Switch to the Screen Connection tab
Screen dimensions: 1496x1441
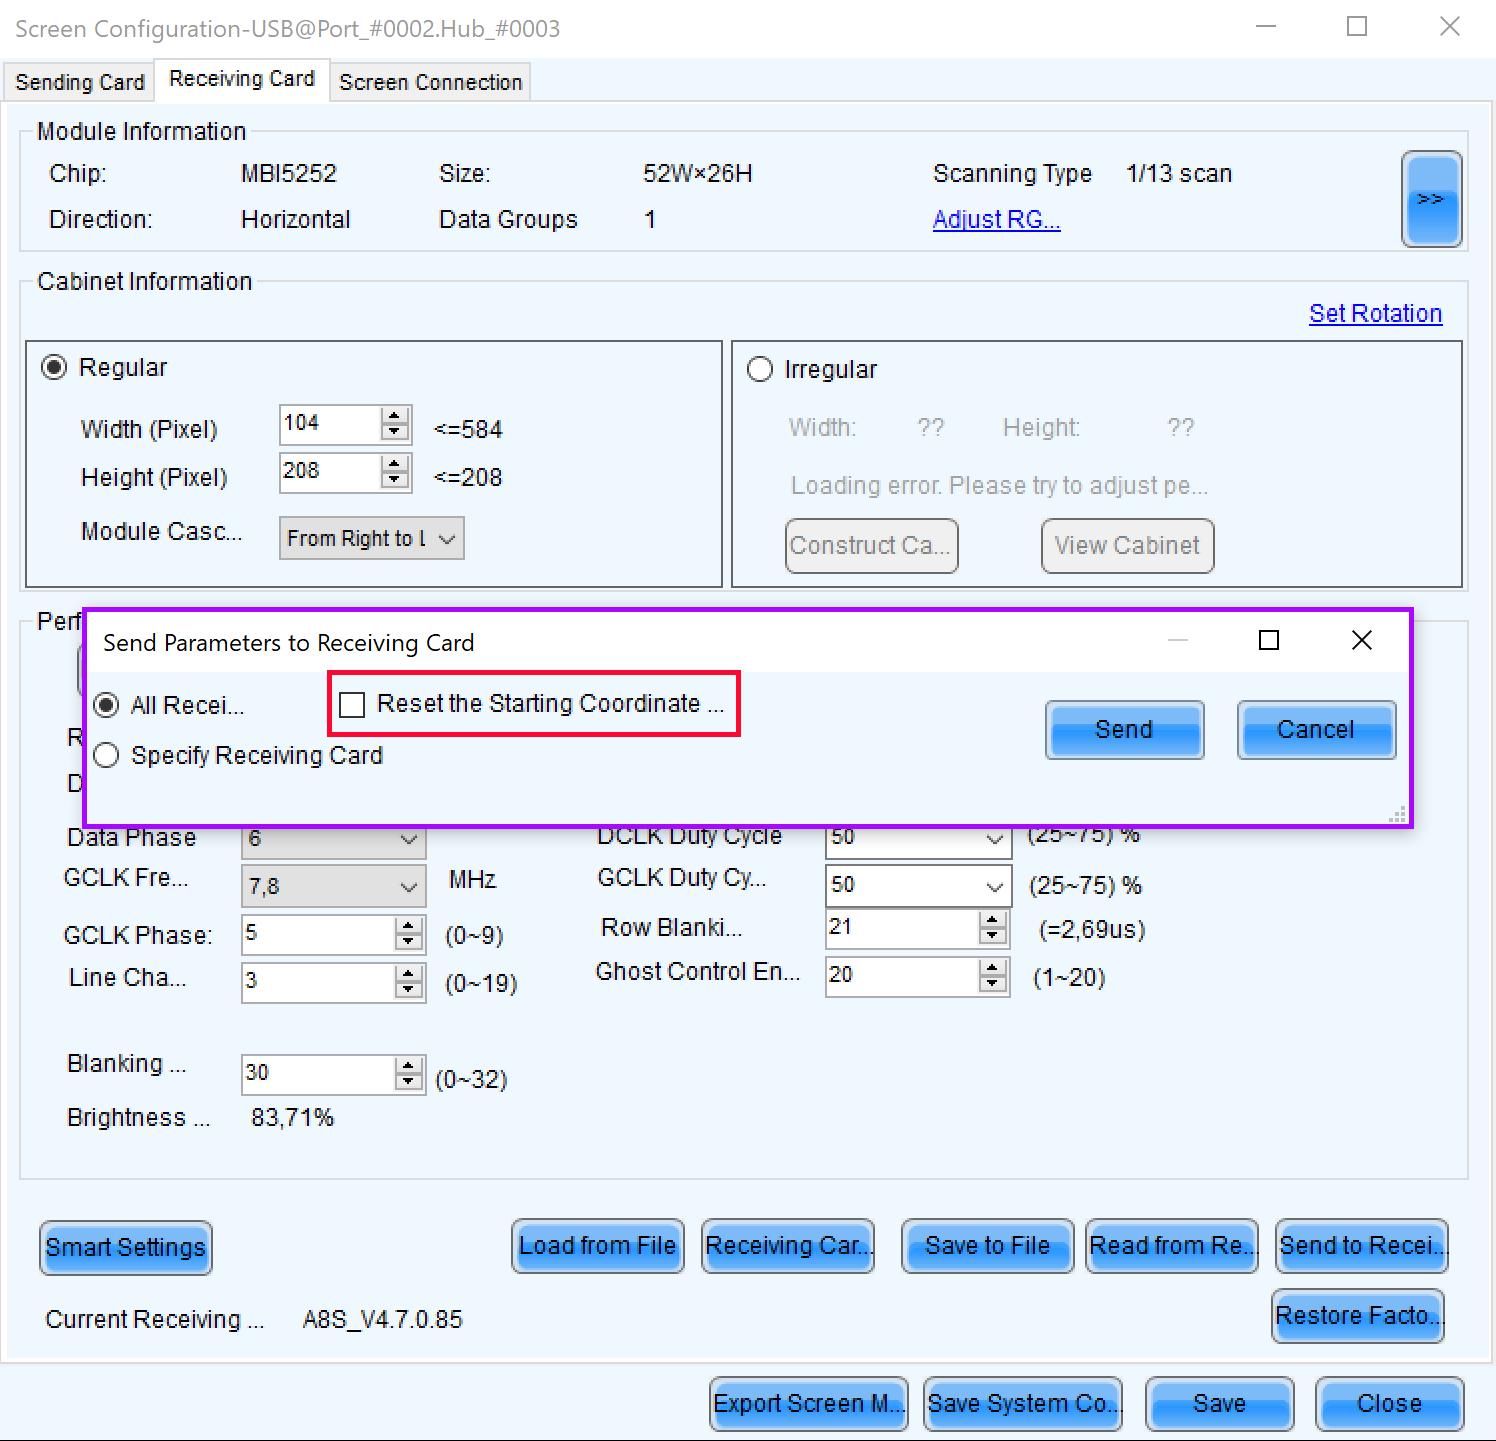pos(430,82)
